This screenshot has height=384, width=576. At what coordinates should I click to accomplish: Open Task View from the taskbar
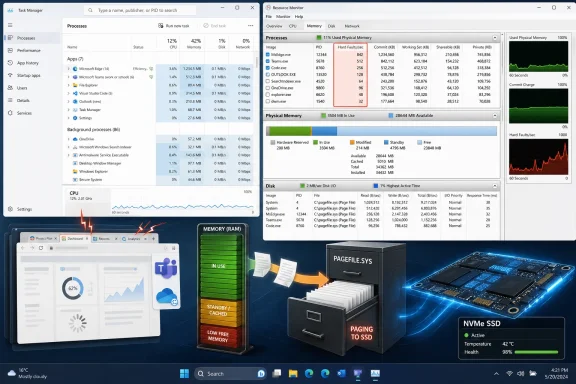click(x=277, y=374)
